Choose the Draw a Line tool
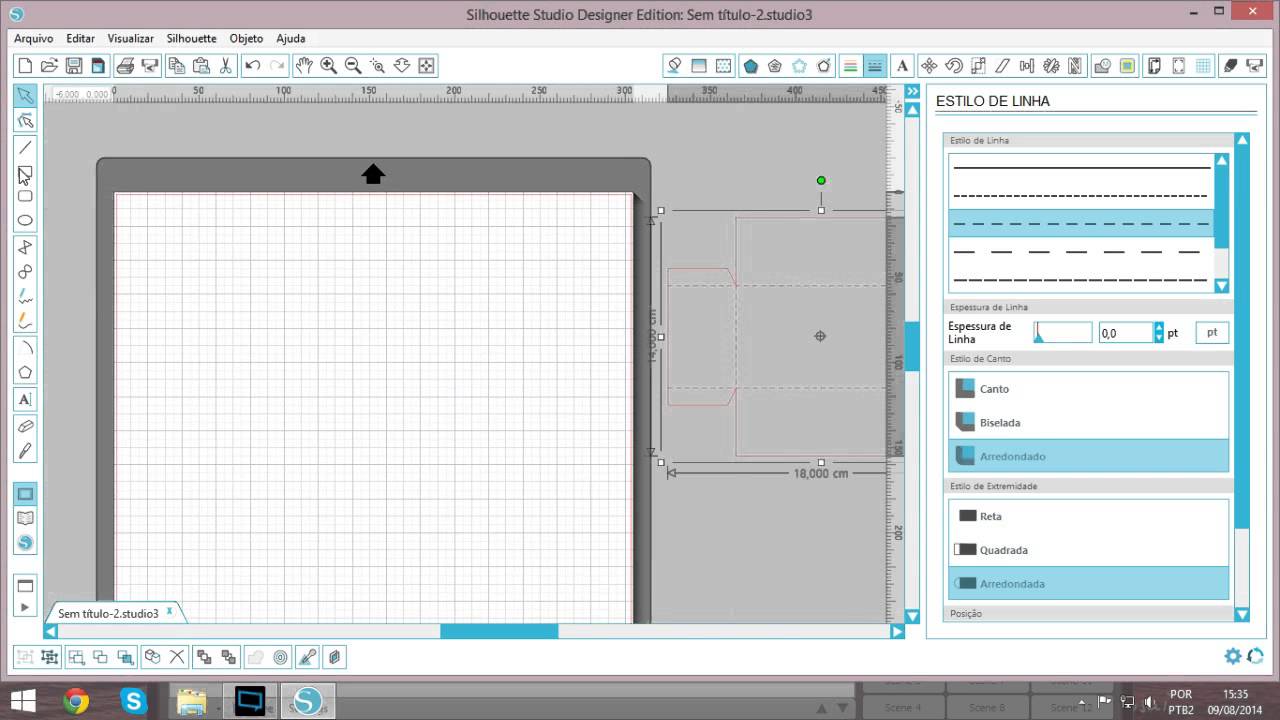The height and width of the screenshot is (720, 1280). coord(25,147)
